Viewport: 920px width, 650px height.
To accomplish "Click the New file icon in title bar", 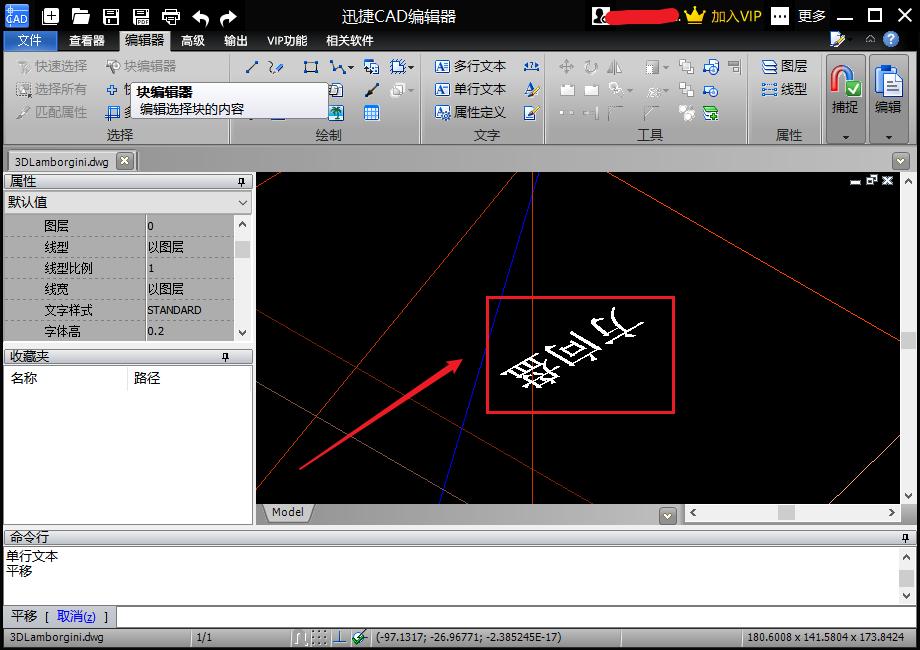I will (50, 16).
